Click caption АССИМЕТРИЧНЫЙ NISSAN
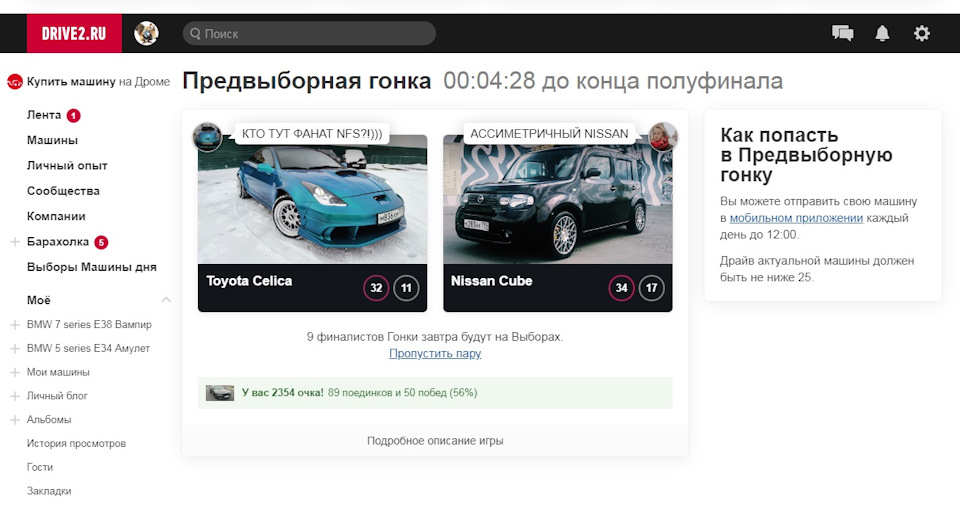Viewport: 960px width, 508px height. [x=549, y=134]
